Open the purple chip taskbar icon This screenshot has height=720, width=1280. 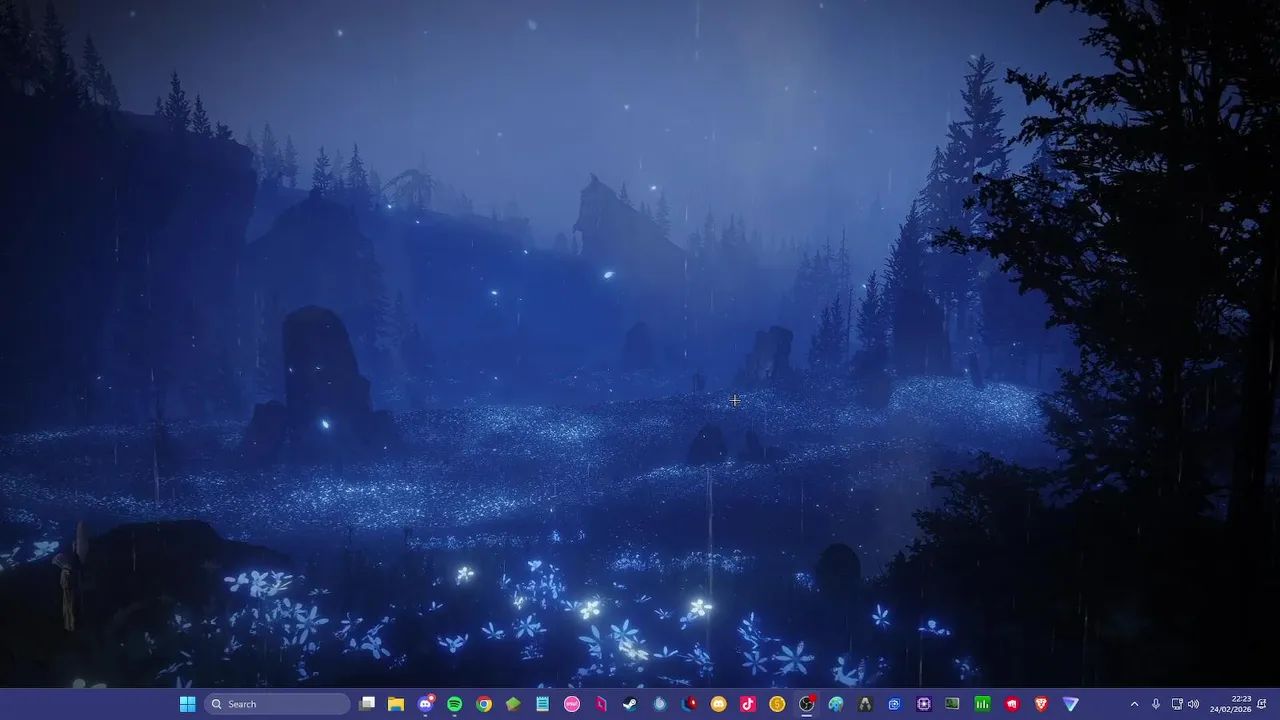click(x=924, y=704)
